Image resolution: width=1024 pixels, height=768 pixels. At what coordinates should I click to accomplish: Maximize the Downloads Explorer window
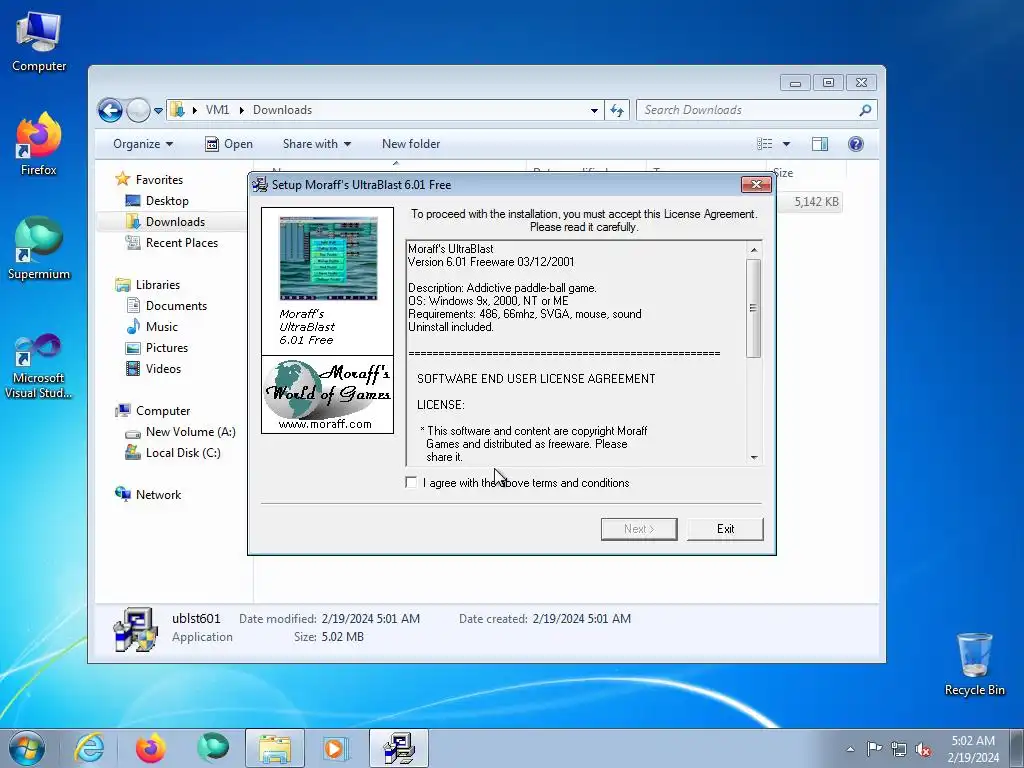(x=828, y=83)
